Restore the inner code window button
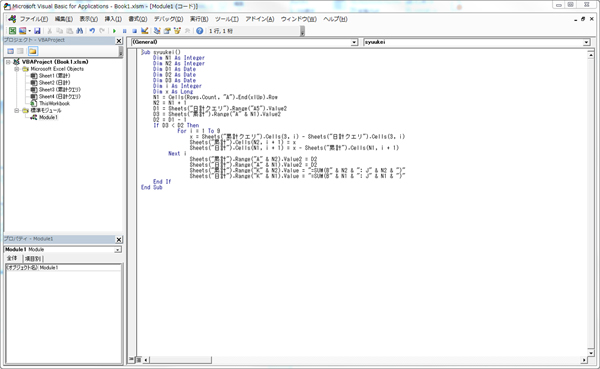 [x=583, y=19]
